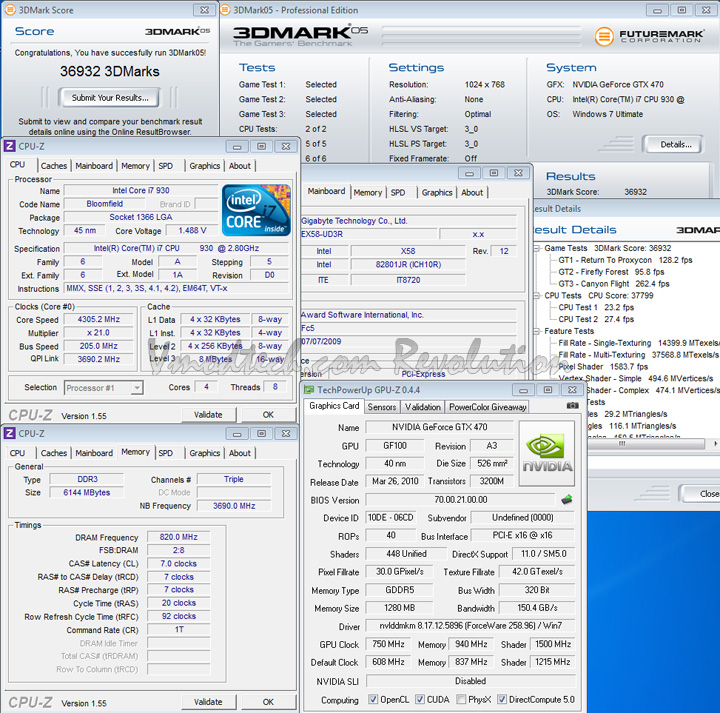Open the Processor #1 selection dropdown
720x713 pixels.
coord(136,388)
